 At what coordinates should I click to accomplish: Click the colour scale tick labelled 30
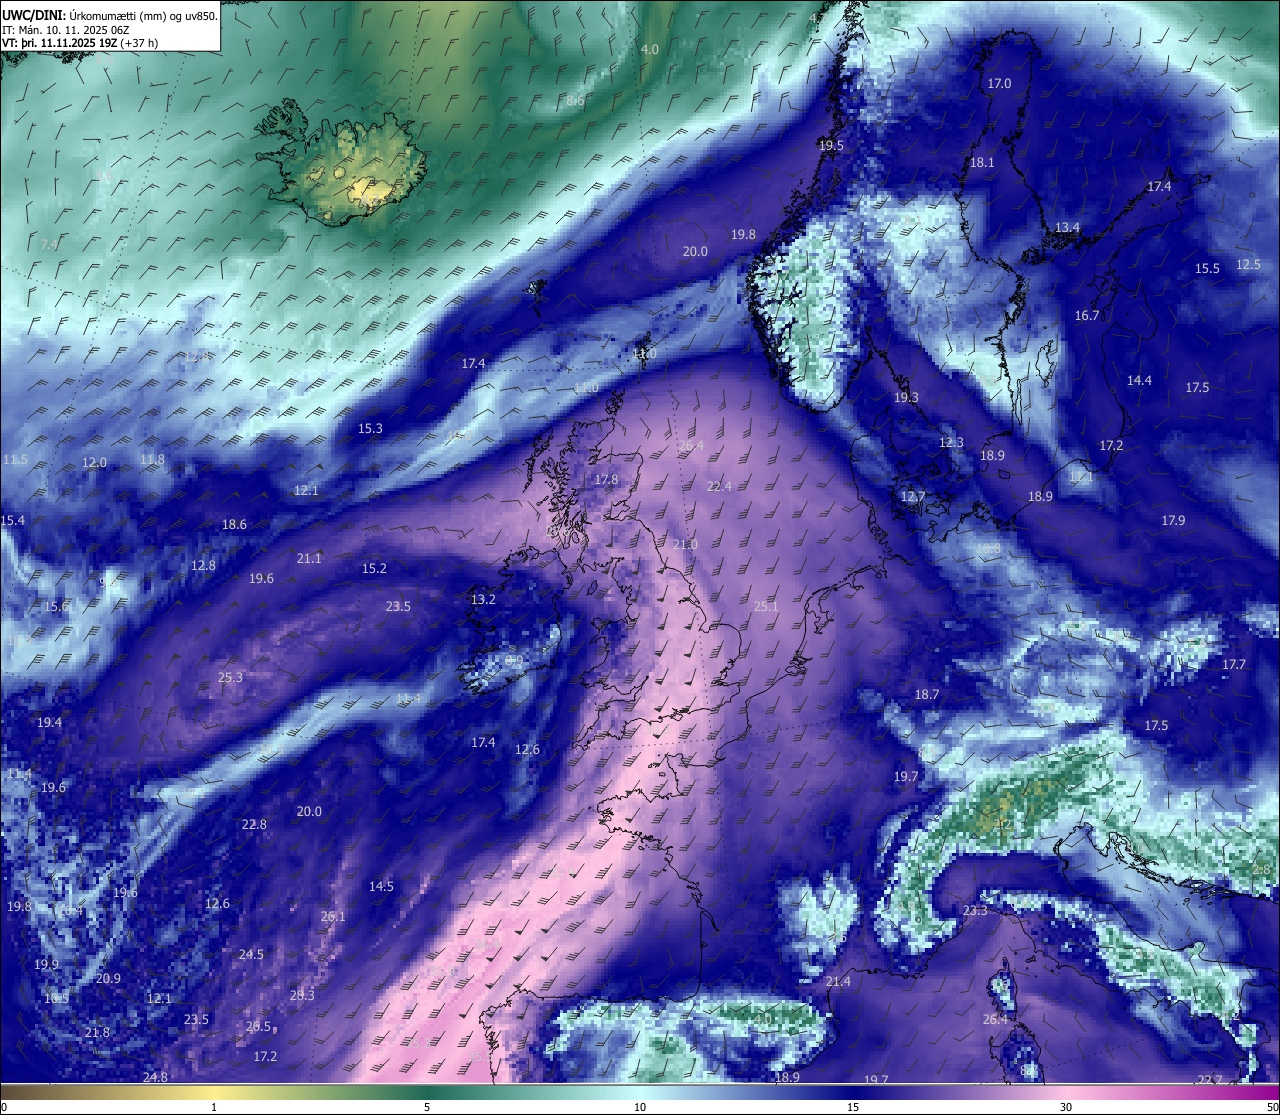1067,1107
